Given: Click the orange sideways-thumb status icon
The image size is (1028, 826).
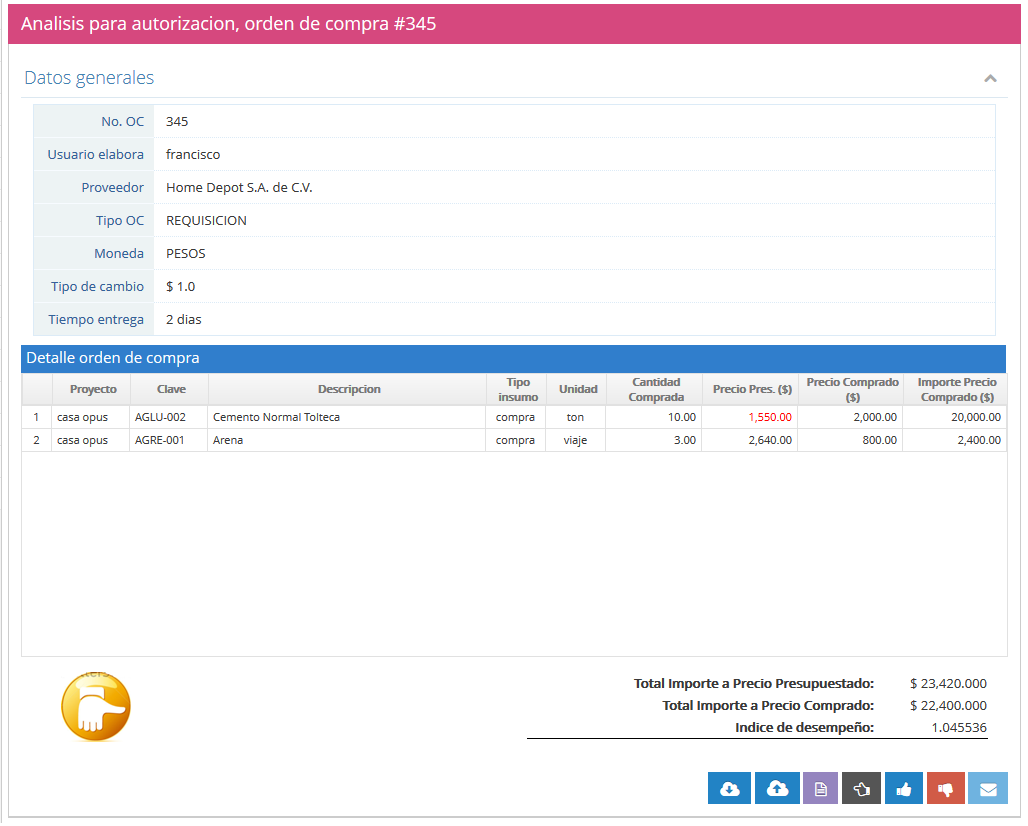Looking at the screenshot, I should click(x=96, y=707).
